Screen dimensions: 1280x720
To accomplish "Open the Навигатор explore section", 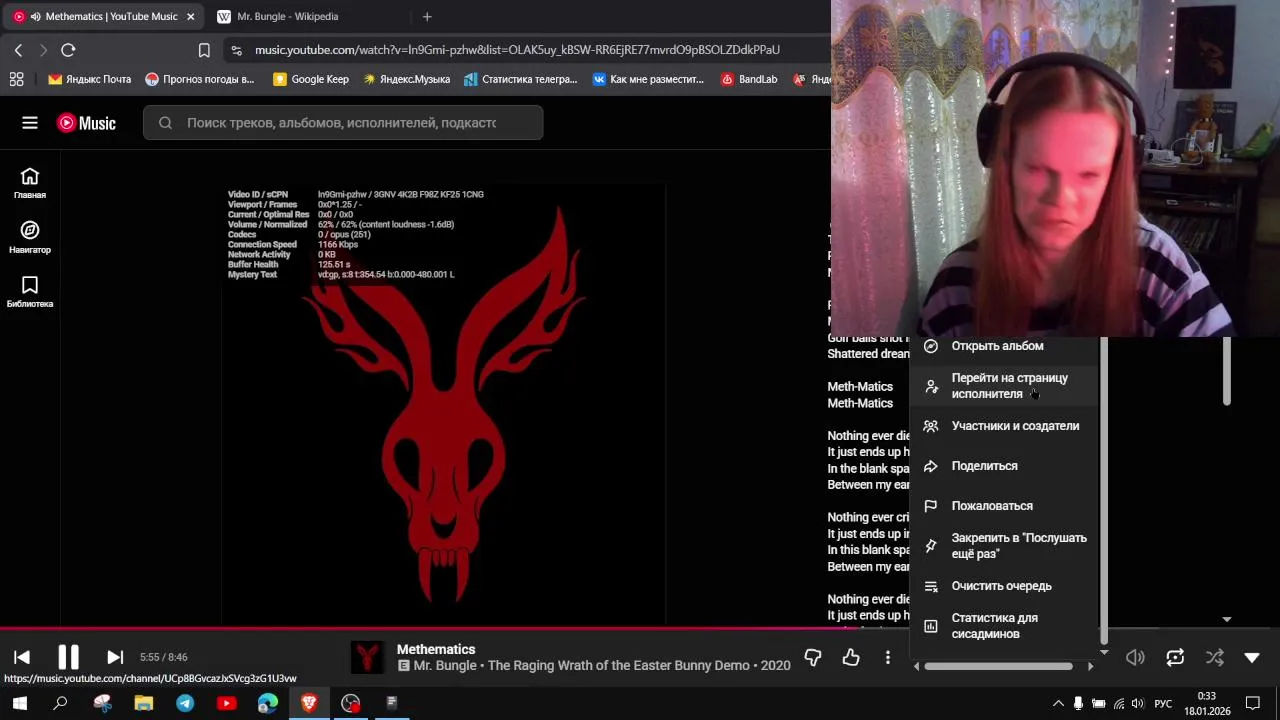I will point(30,238).
